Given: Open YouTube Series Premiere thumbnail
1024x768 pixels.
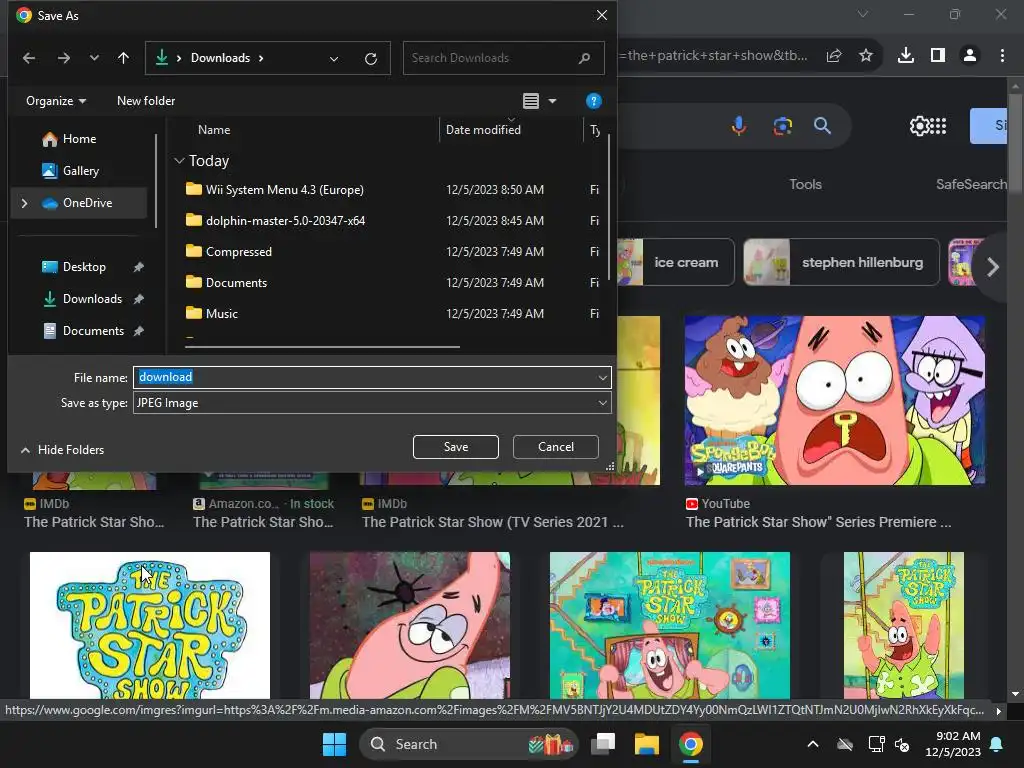Looking at the screenshot, I should point(835,400).
